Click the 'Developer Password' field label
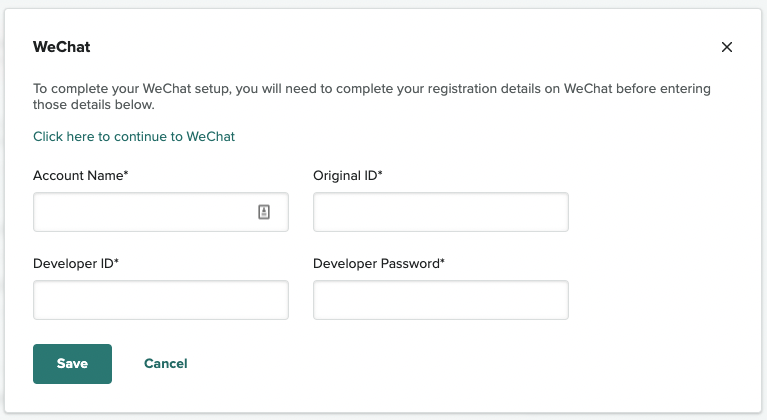This screenshot has width=767, height=420. [x=376, y=264]
